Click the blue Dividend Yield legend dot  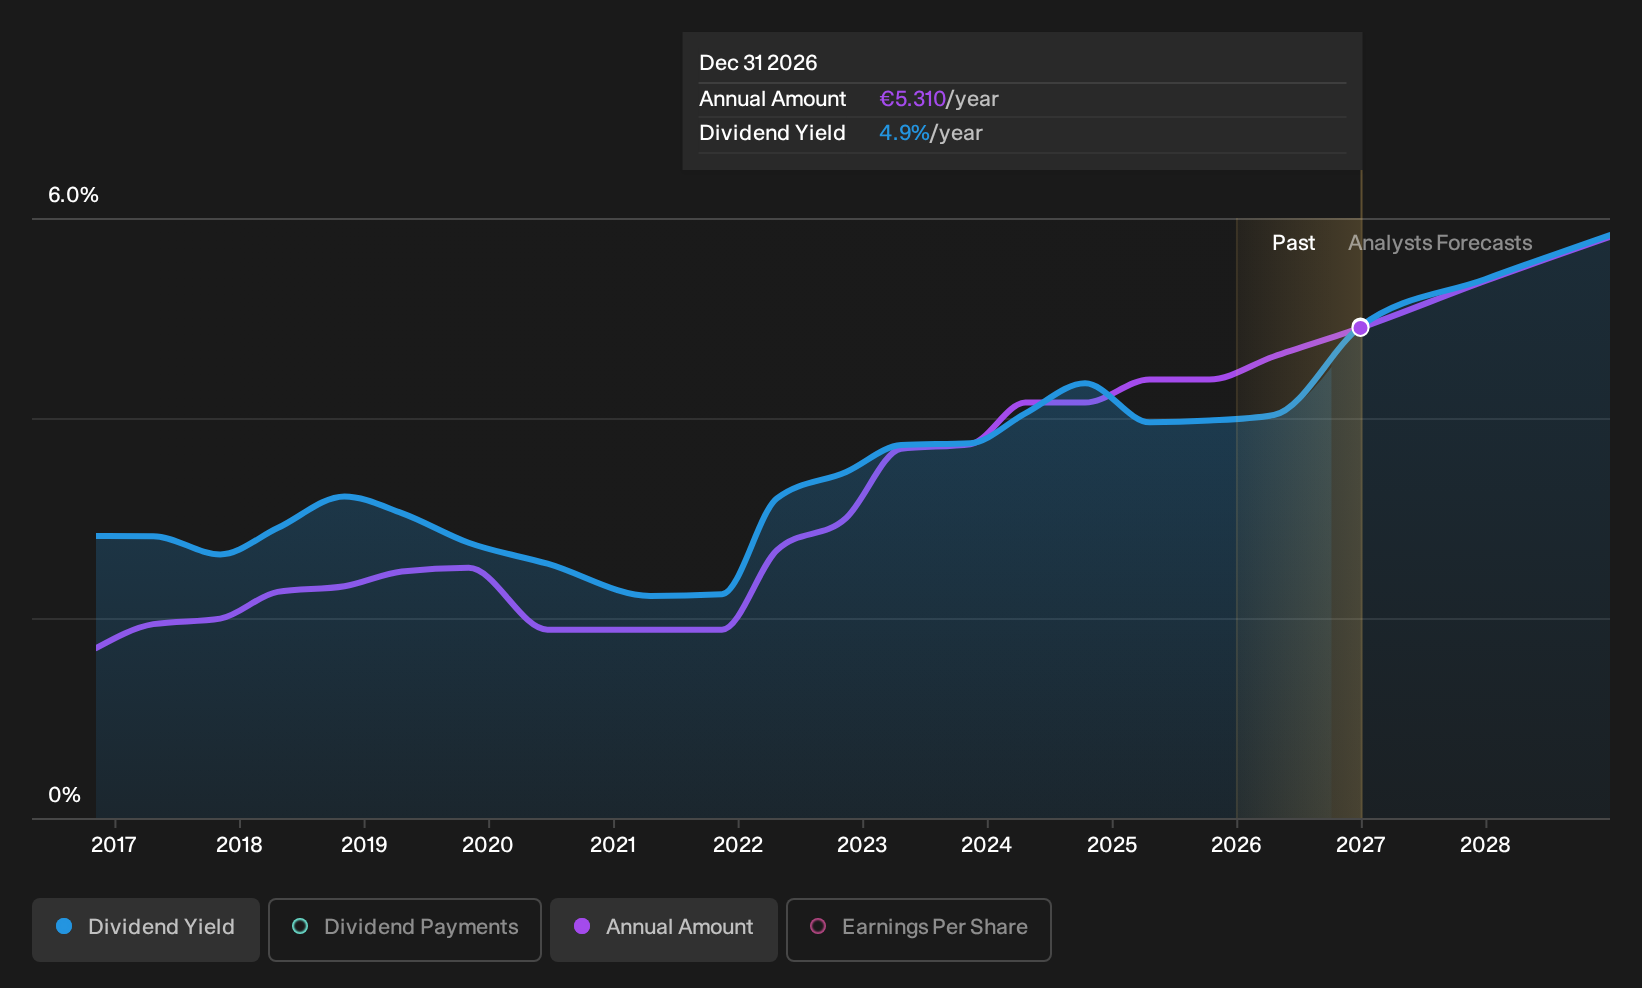tap(64, 927)
